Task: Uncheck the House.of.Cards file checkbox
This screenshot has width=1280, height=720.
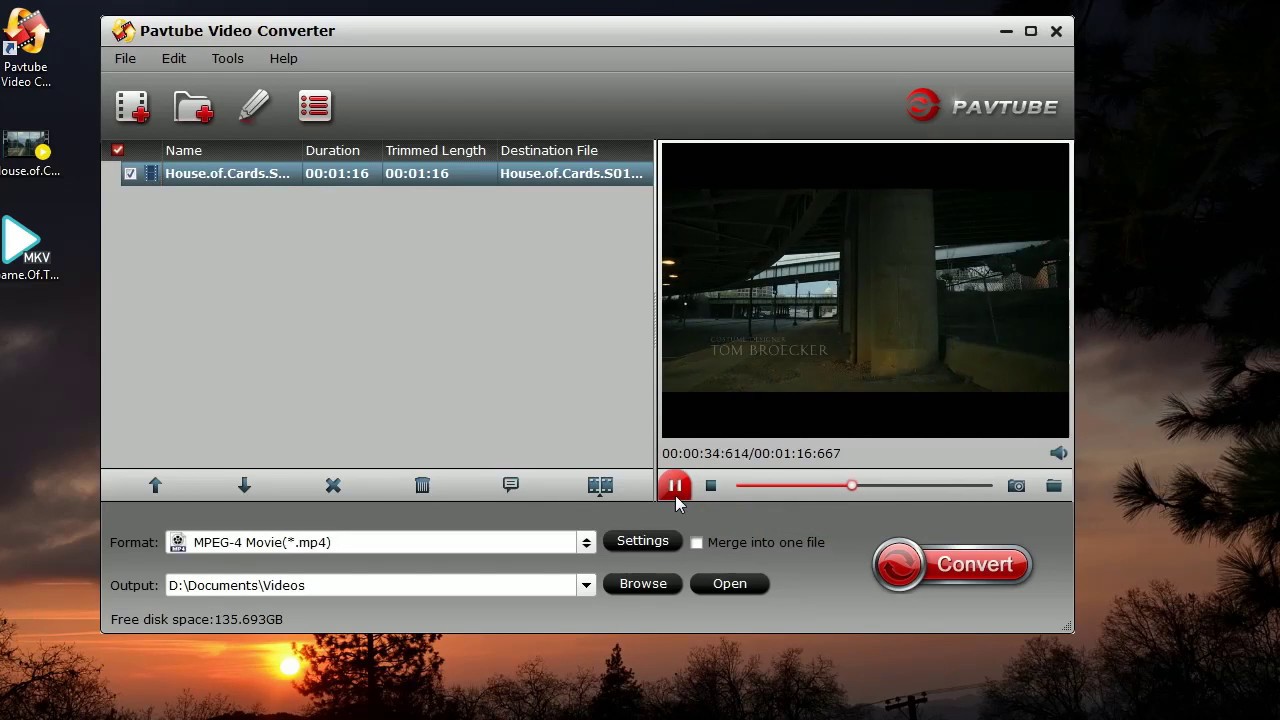Action: tap(130, 173)
